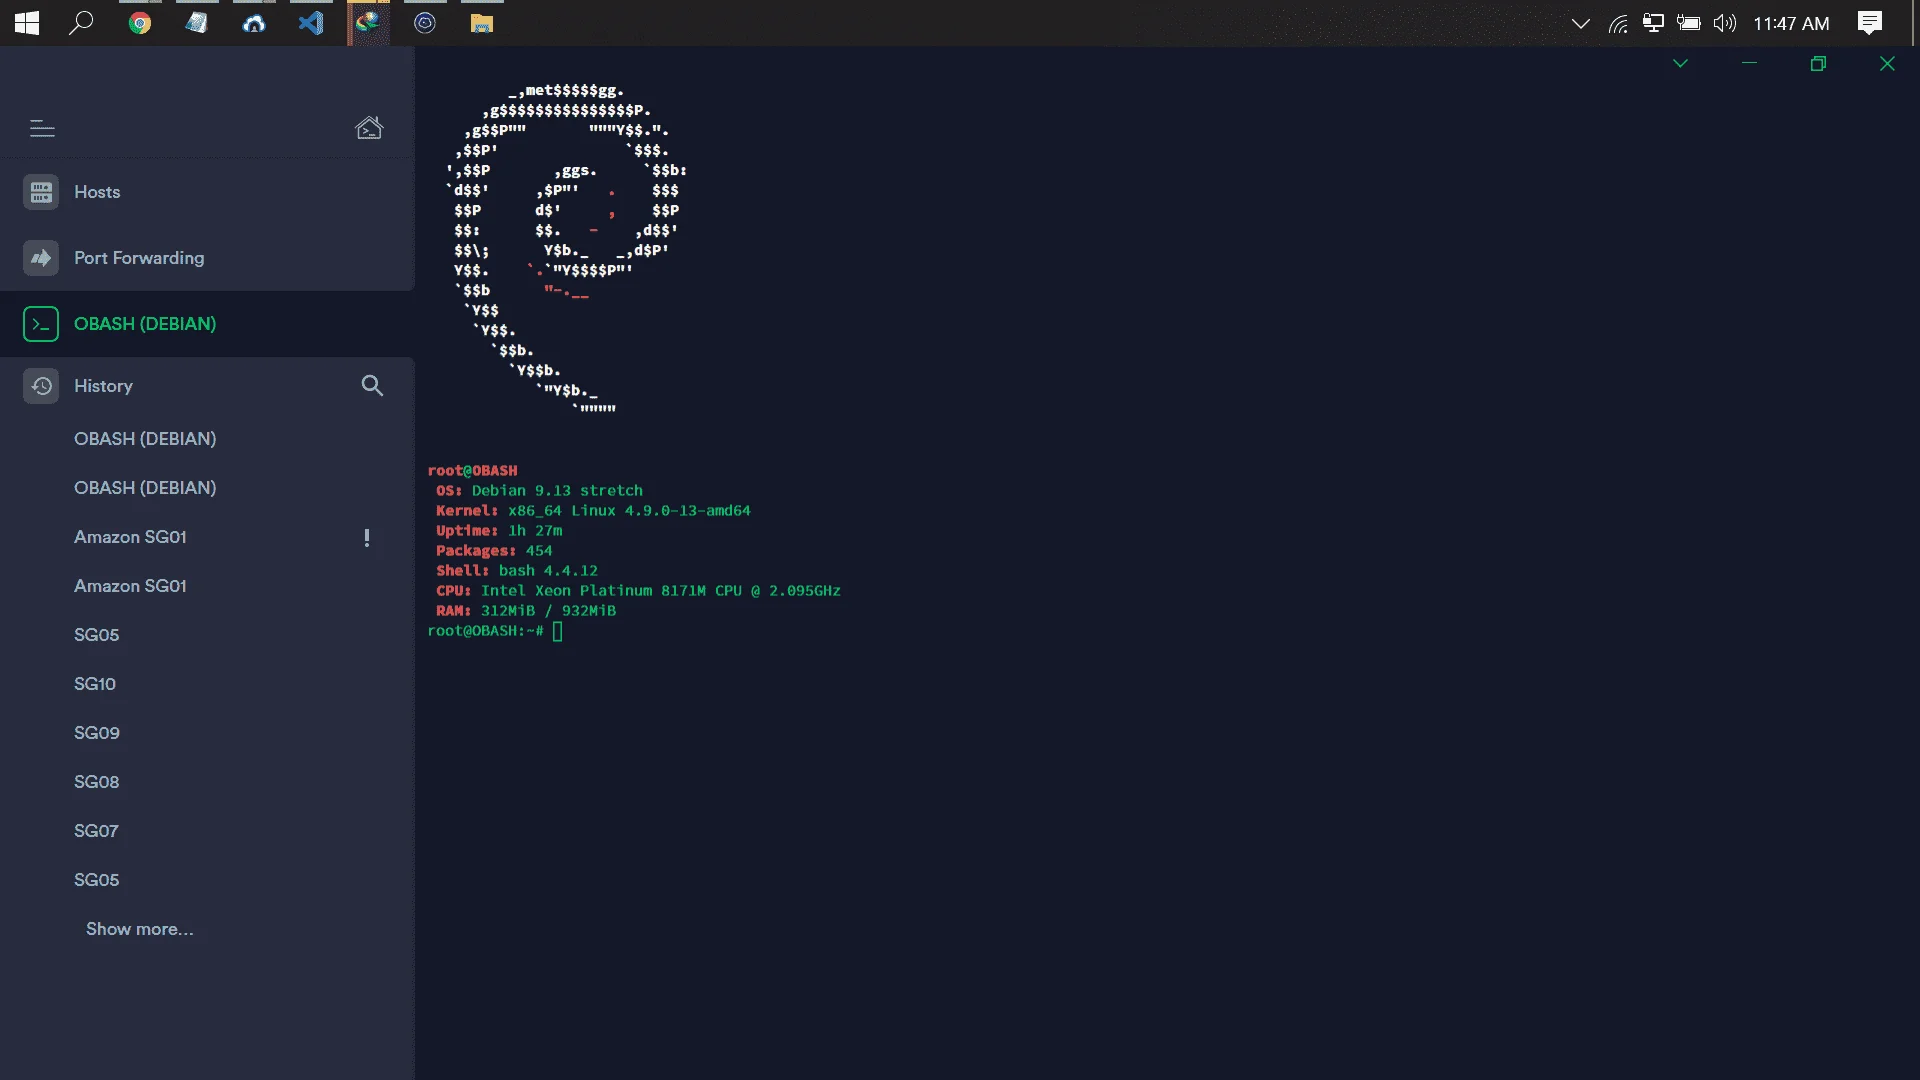
Task: Open Port Forwarding section
Action: point(207,258)
